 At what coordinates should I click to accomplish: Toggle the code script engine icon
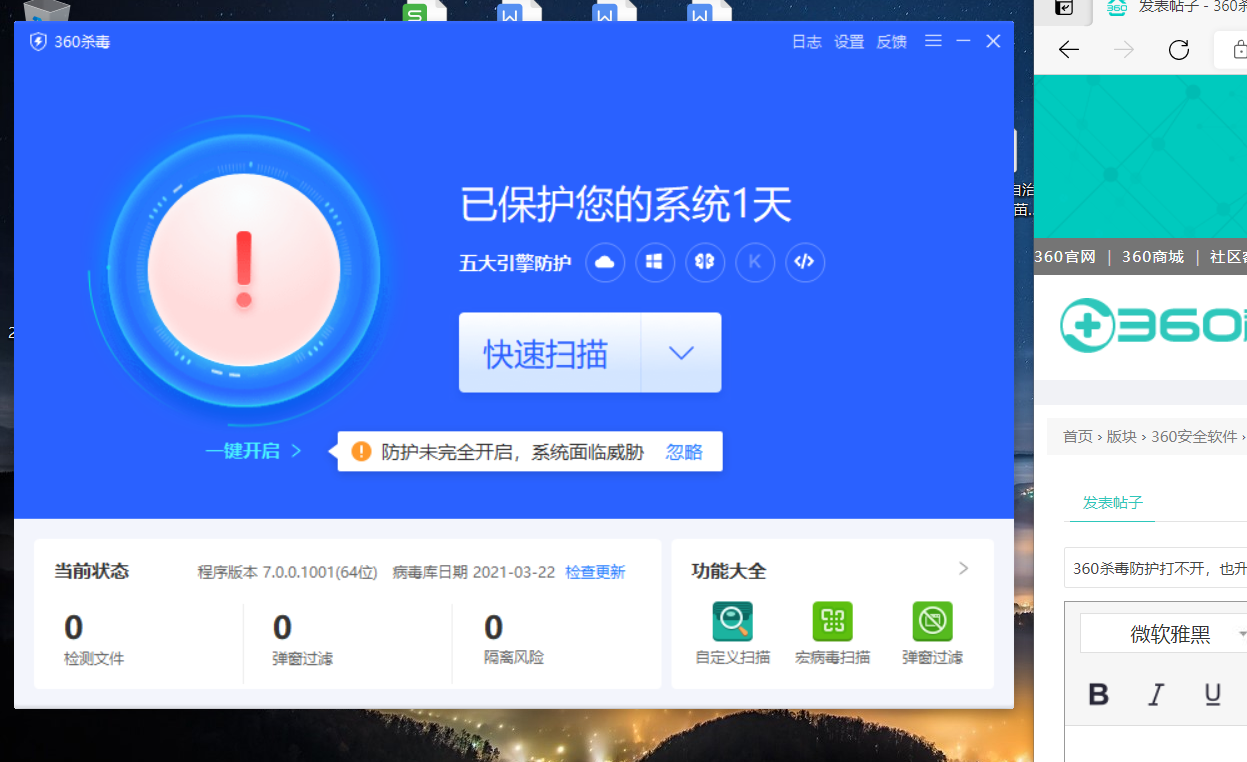[805, 262]
